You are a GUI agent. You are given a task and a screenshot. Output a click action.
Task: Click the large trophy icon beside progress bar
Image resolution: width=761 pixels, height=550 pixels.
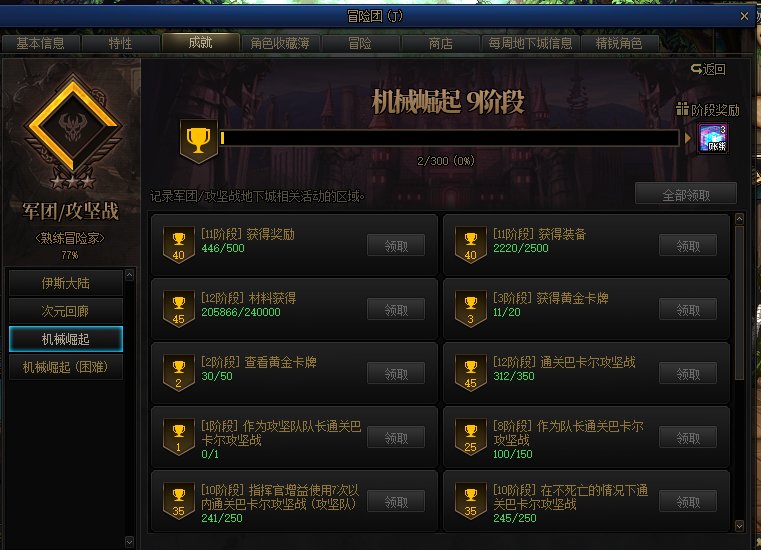[x=199, y=141]
